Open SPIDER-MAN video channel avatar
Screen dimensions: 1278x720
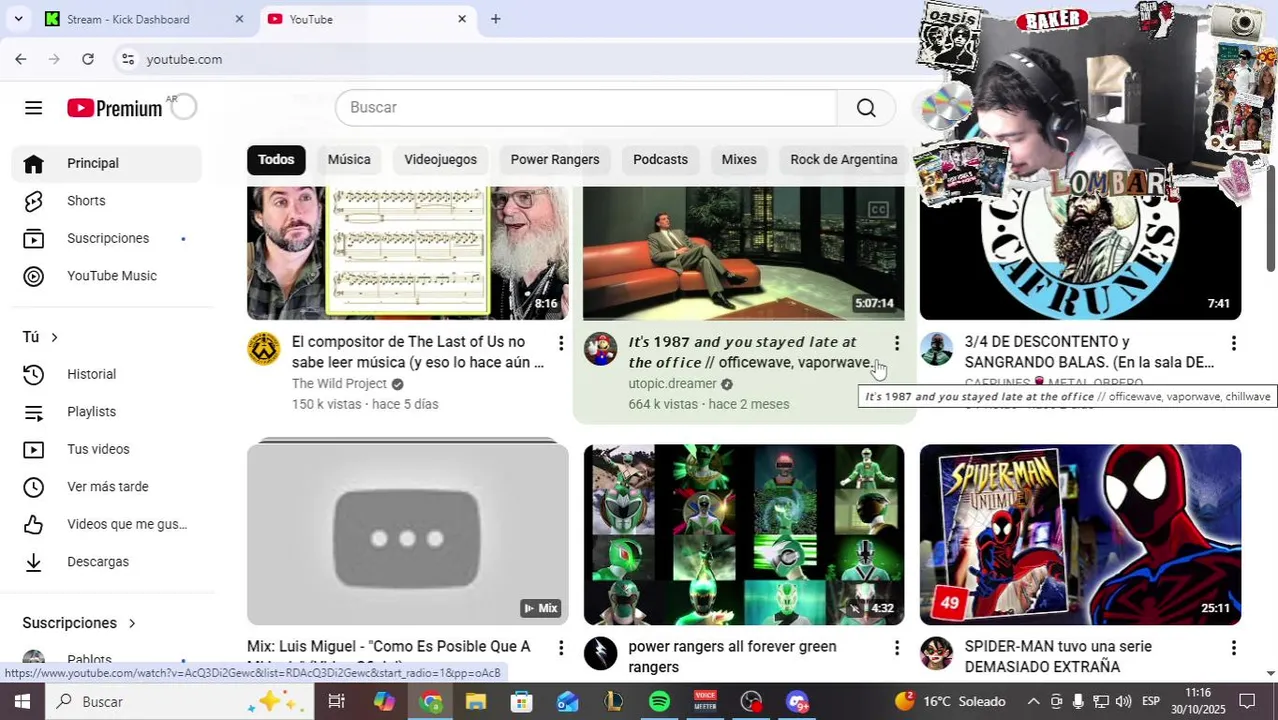(937, 653)
